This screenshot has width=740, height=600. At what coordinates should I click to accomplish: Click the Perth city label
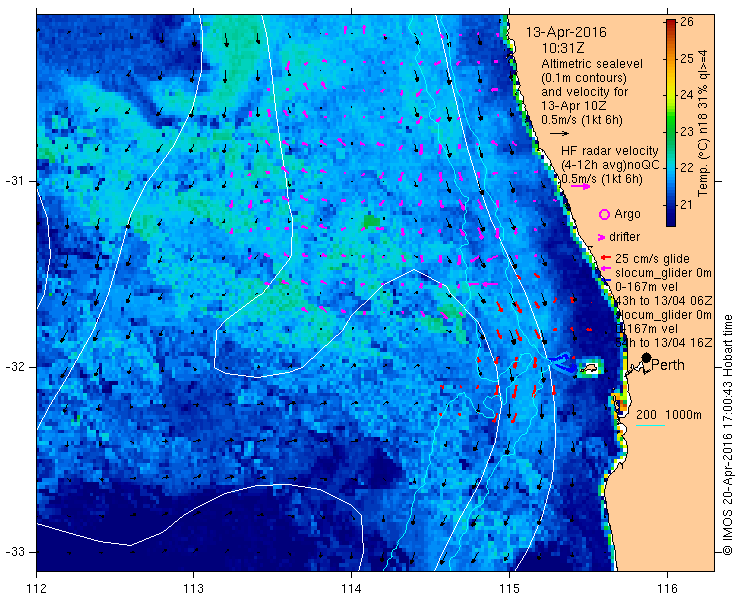point(668,365)
